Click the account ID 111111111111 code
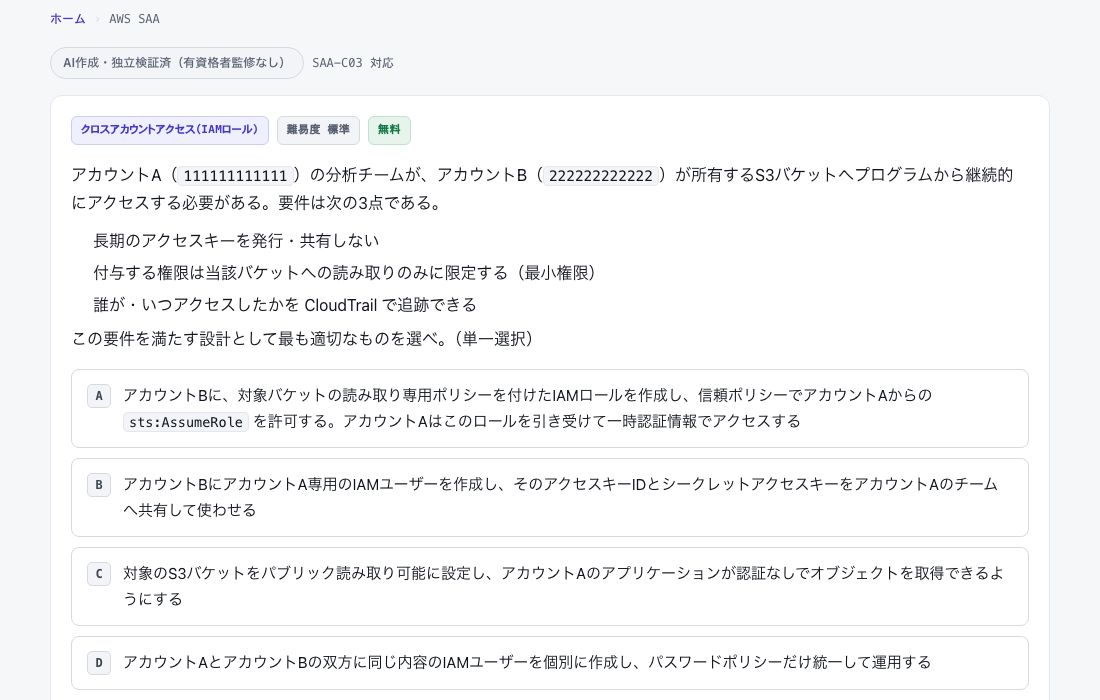Viewport: 1100px width, 700px height. 235,175
